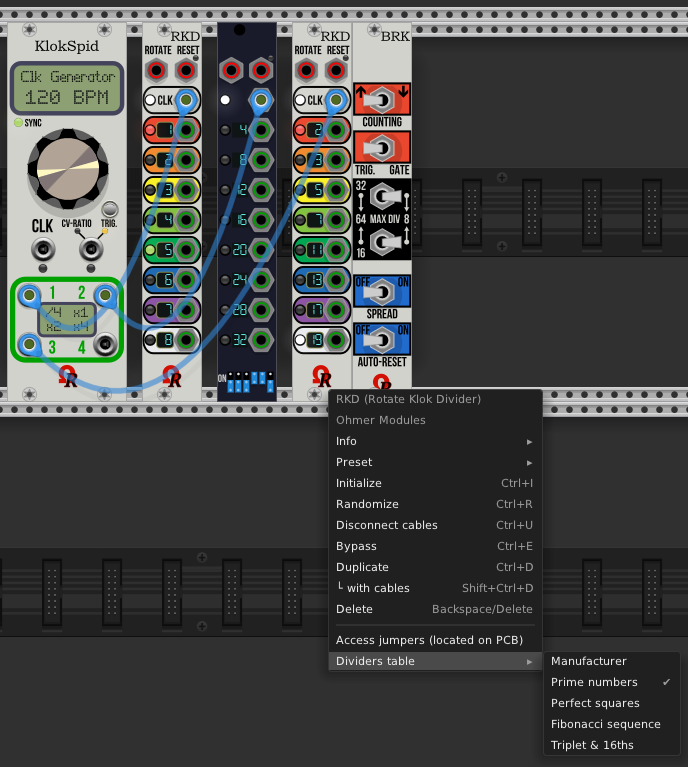Click KlokSpid output jack 2
Viewport: 688px width, 767px height.
pyautogui.click(x=105, y=295)
